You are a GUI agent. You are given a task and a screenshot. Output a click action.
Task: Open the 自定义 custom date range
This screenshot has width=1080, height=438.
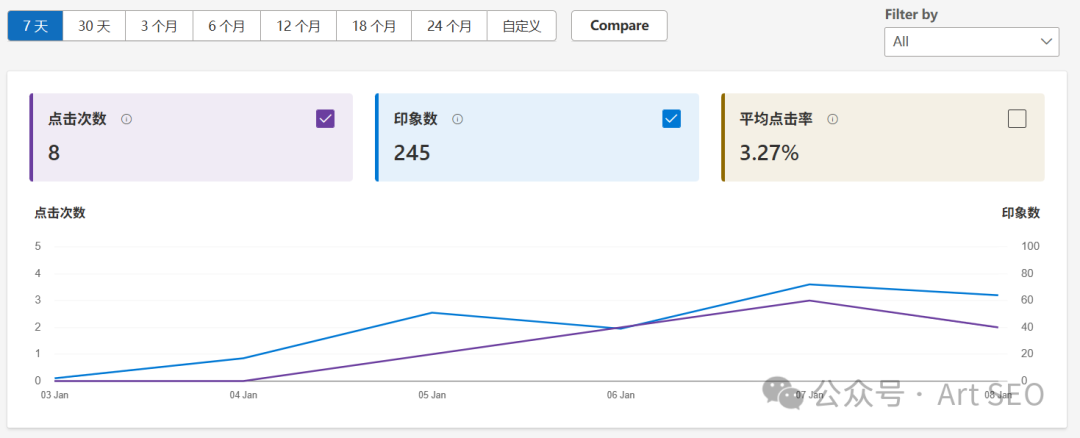522,26
